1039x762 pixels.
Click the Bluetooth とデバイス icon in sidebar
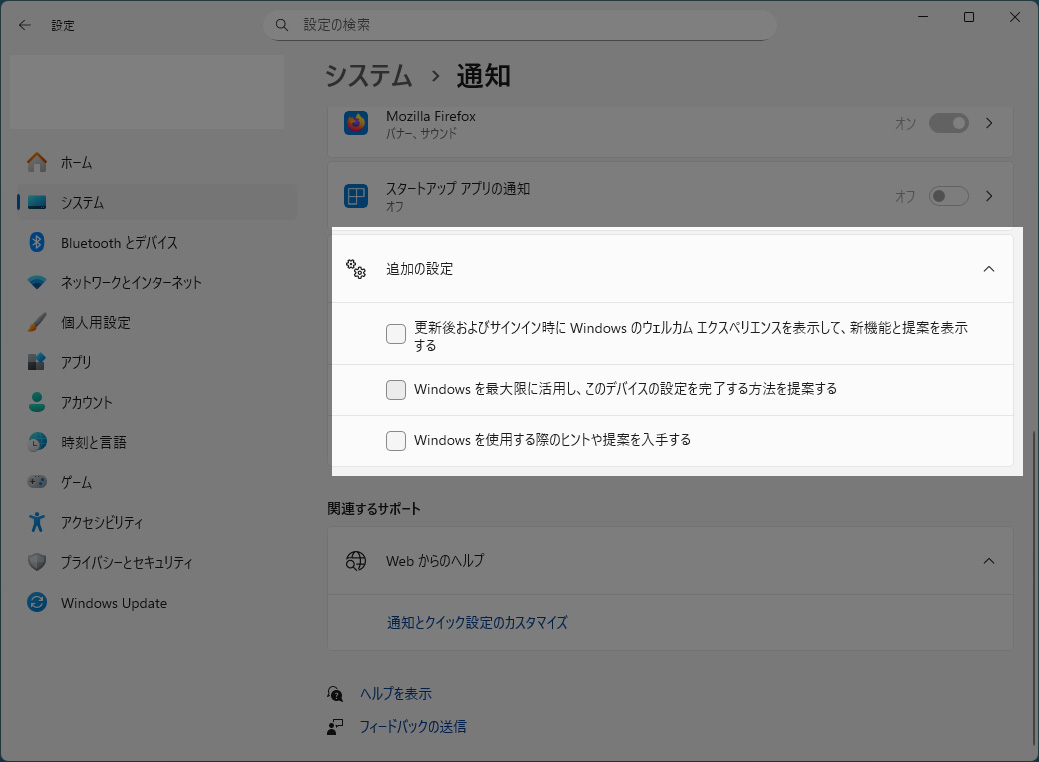37,243
